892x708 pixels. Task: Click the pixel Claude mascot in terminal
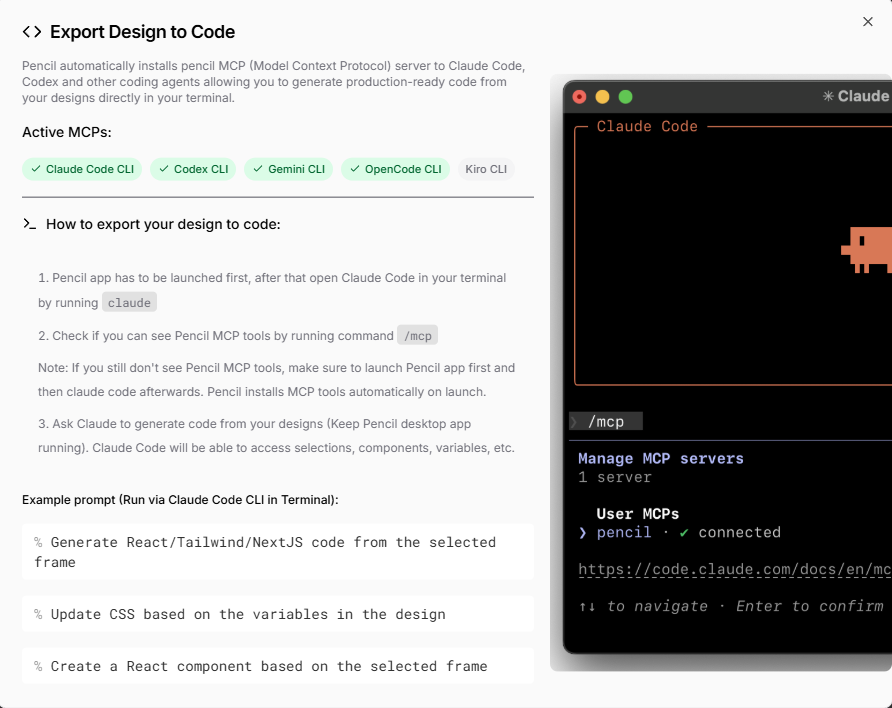point(866,250)
